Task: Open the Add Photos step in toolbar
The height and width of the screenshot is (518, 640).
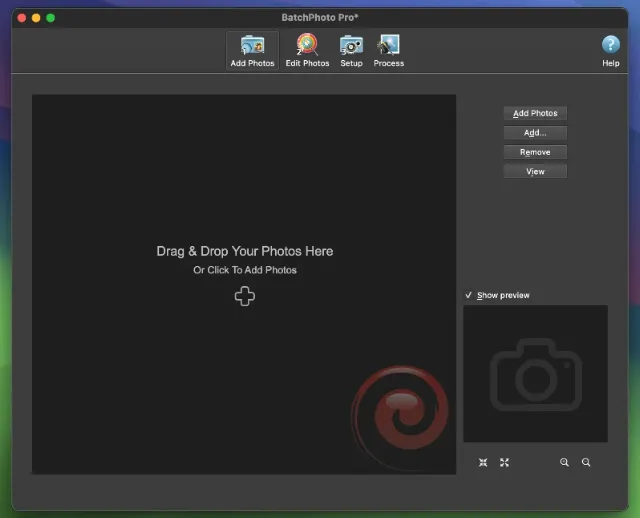Action: point(252,51)
